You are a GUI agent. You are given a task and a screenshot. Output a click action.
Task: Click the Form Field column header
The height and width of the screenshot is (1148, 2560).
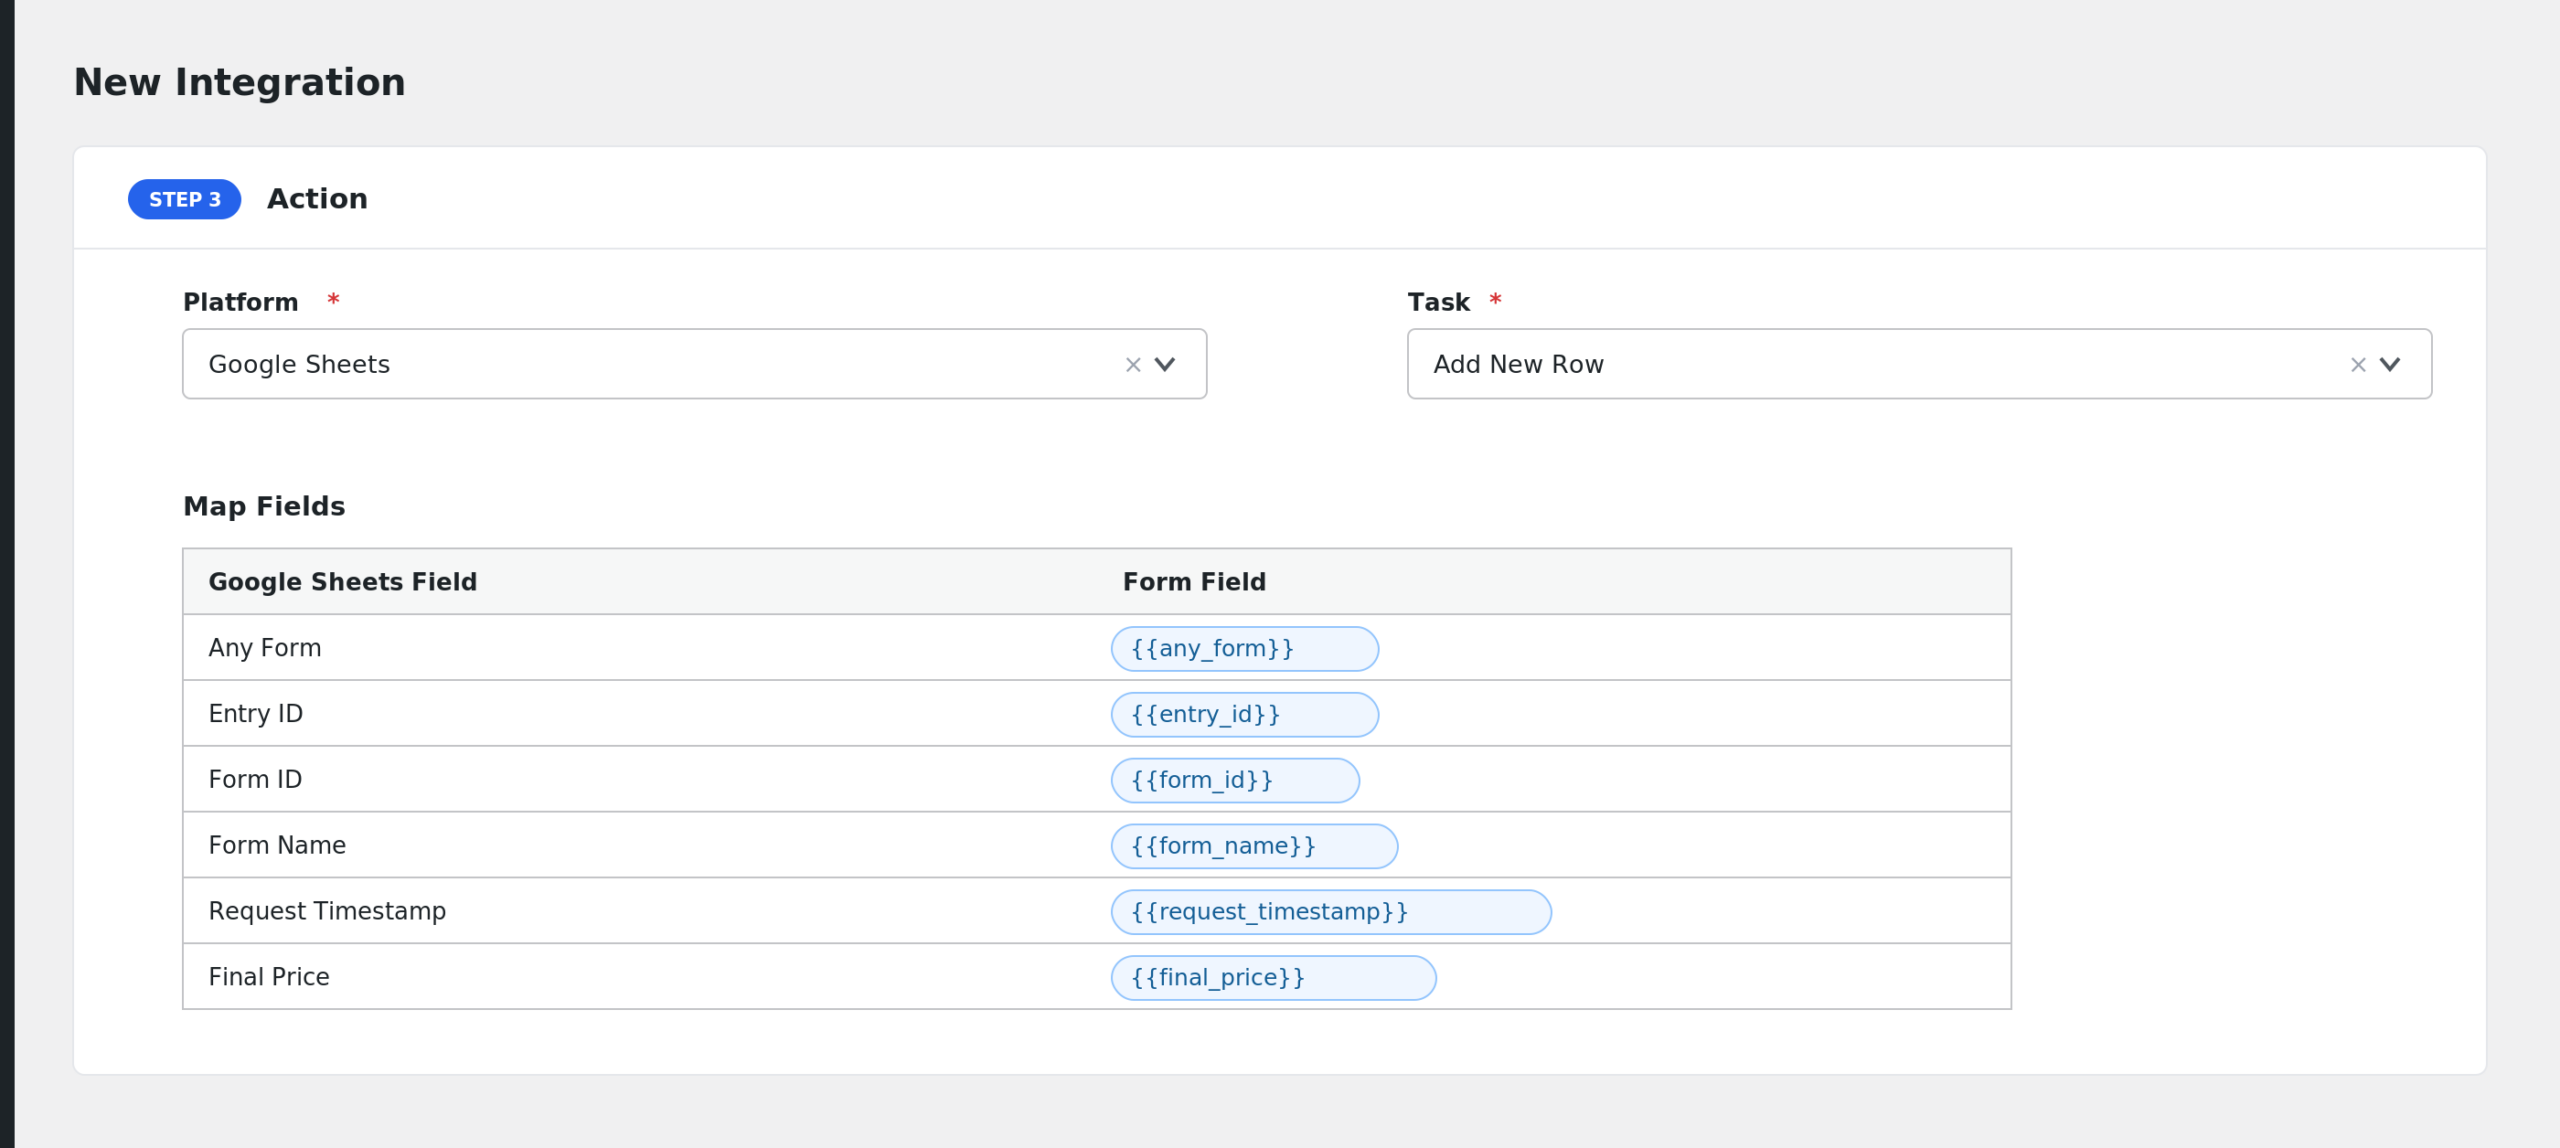click(x=1194, y=582)
